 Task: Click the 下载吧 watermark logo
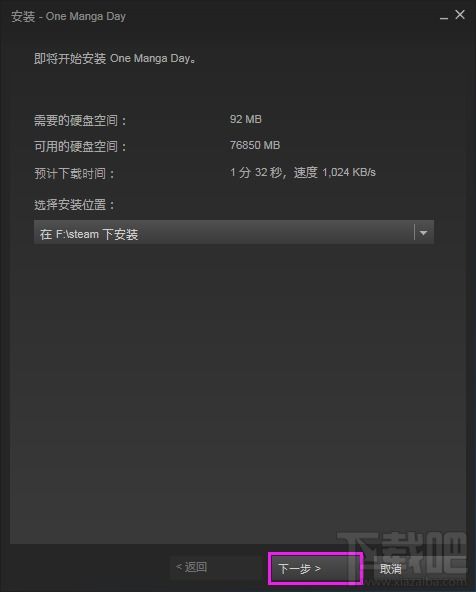tap(403, 551)
